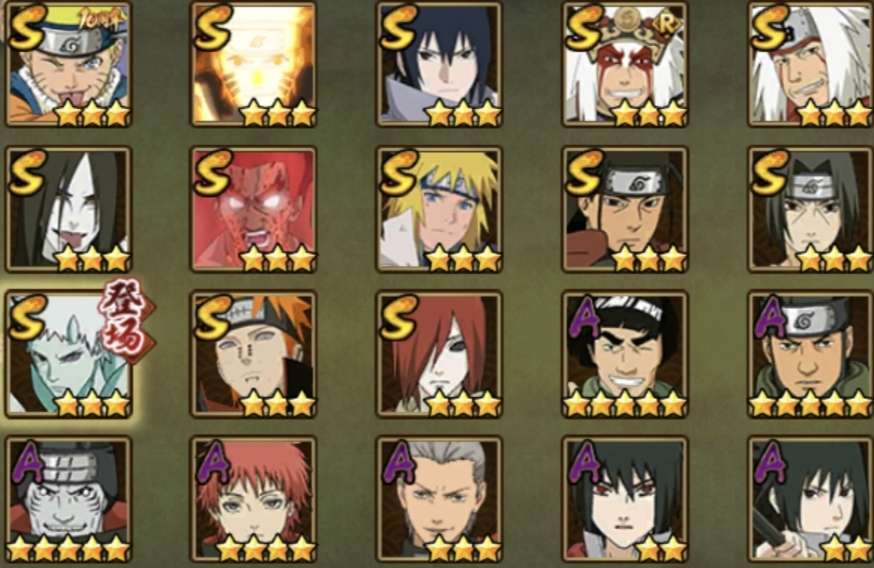Viewport: 874px width, 568px height.
Task: Pick the pale horned character with 登场 badge
Action: 69,354
